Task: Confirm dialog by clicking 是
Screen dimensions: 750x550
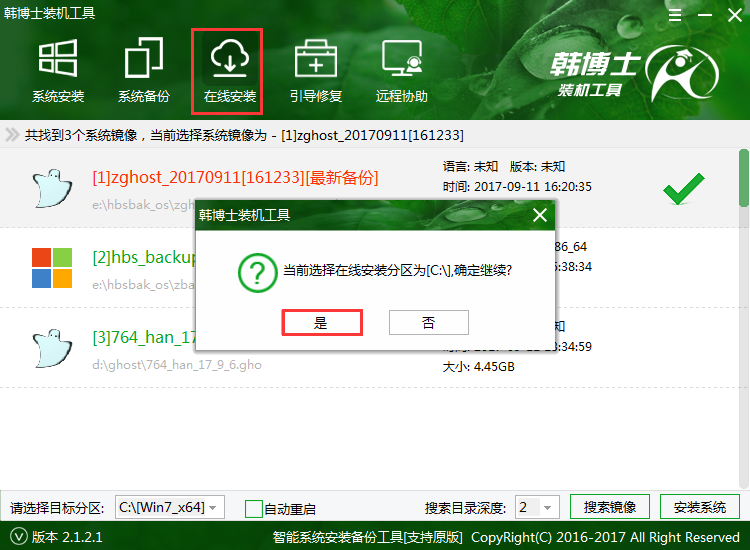Action: [321, 322]
